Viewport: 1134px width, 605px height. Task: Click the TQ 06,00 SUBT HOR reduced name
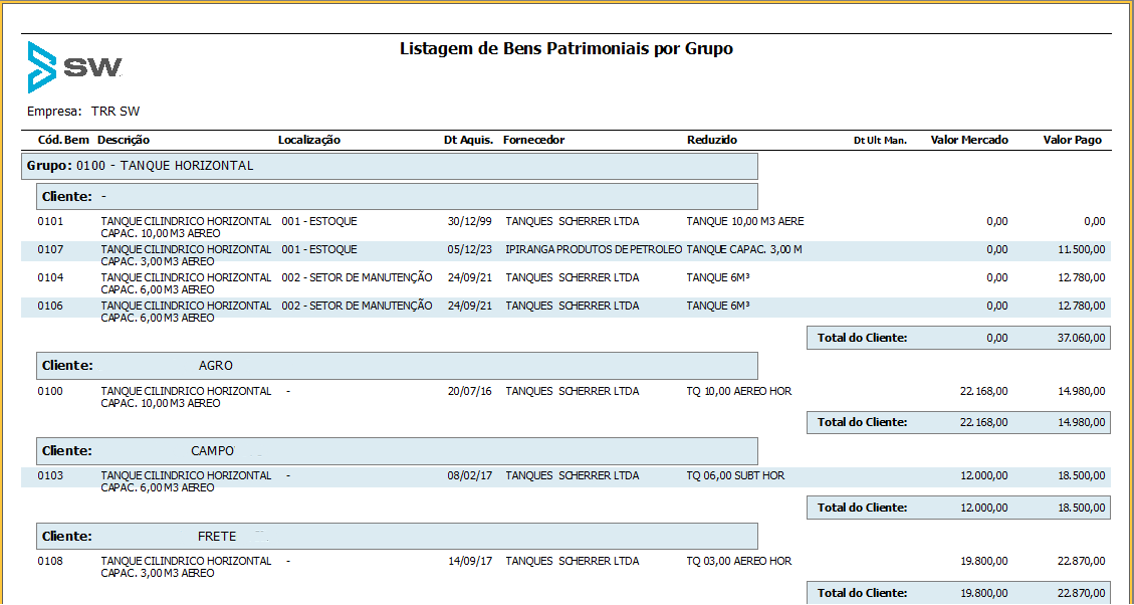click(735, 476)
